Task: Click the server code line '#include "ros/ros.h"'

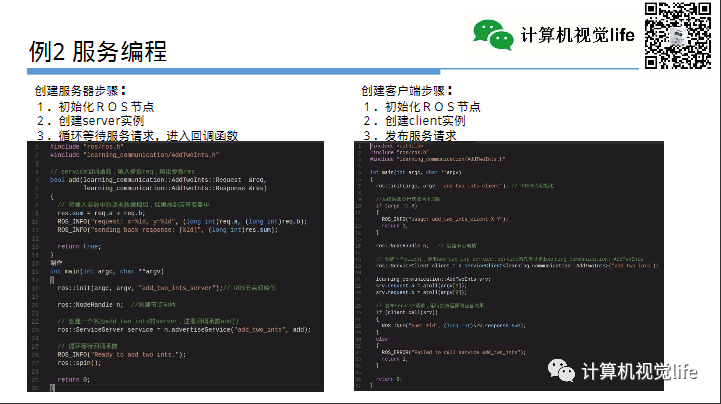Action: pos(87,147)
